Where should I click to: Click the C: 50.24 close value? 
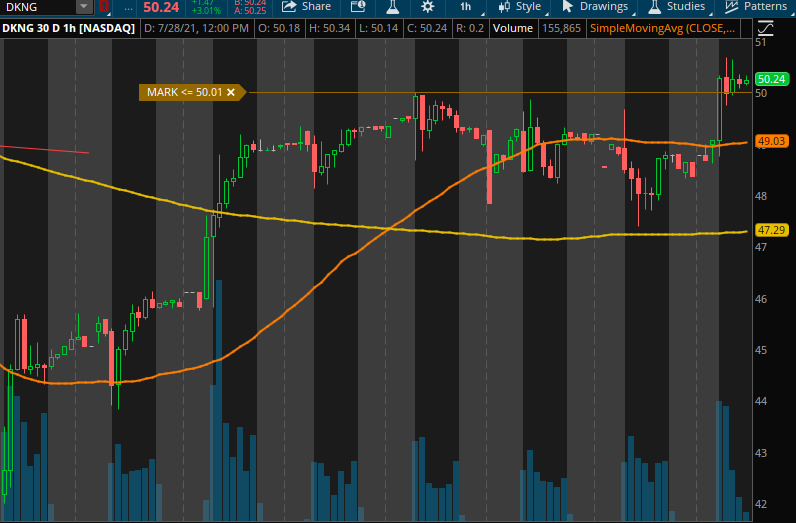coord(427,28)
